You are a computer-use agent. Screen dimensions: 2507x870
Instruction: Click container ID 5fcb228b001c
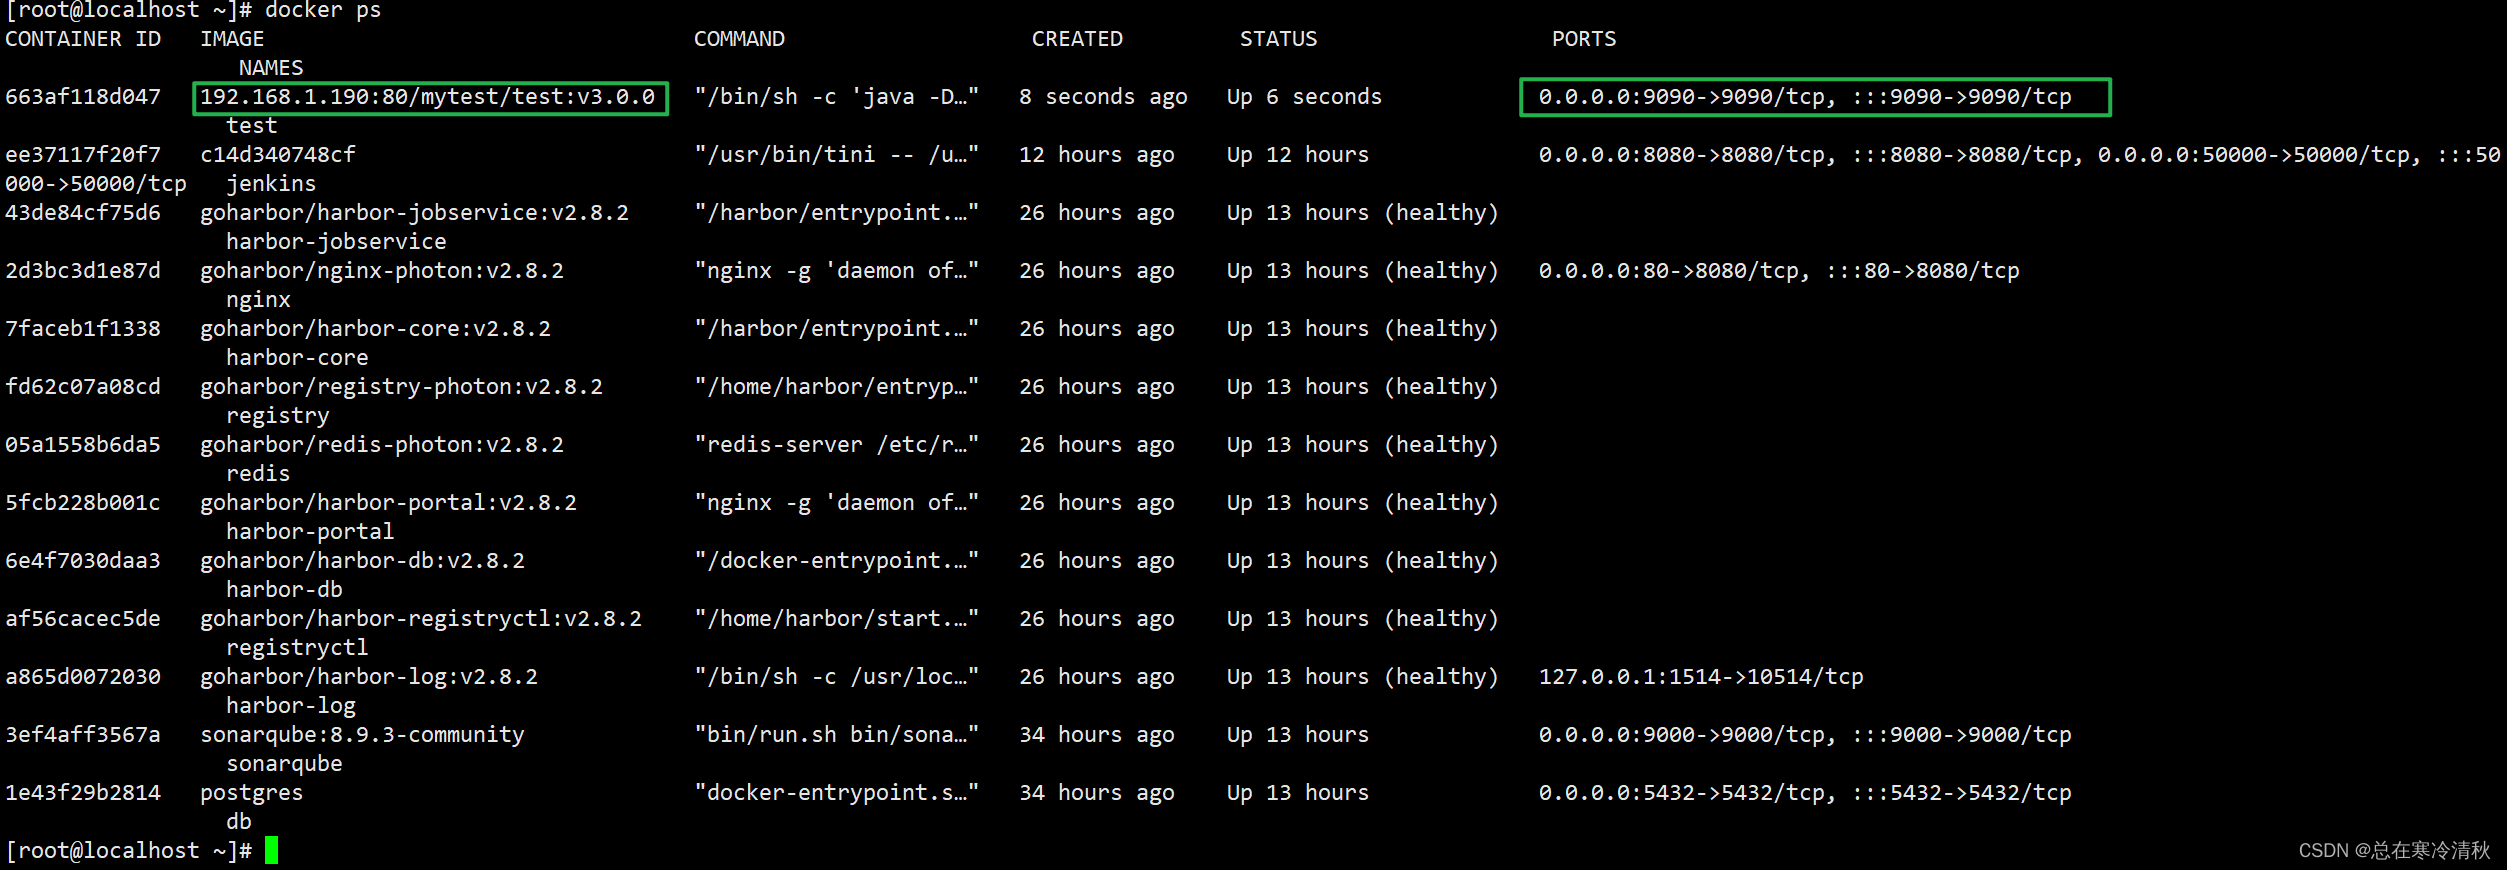pos(83,503)
